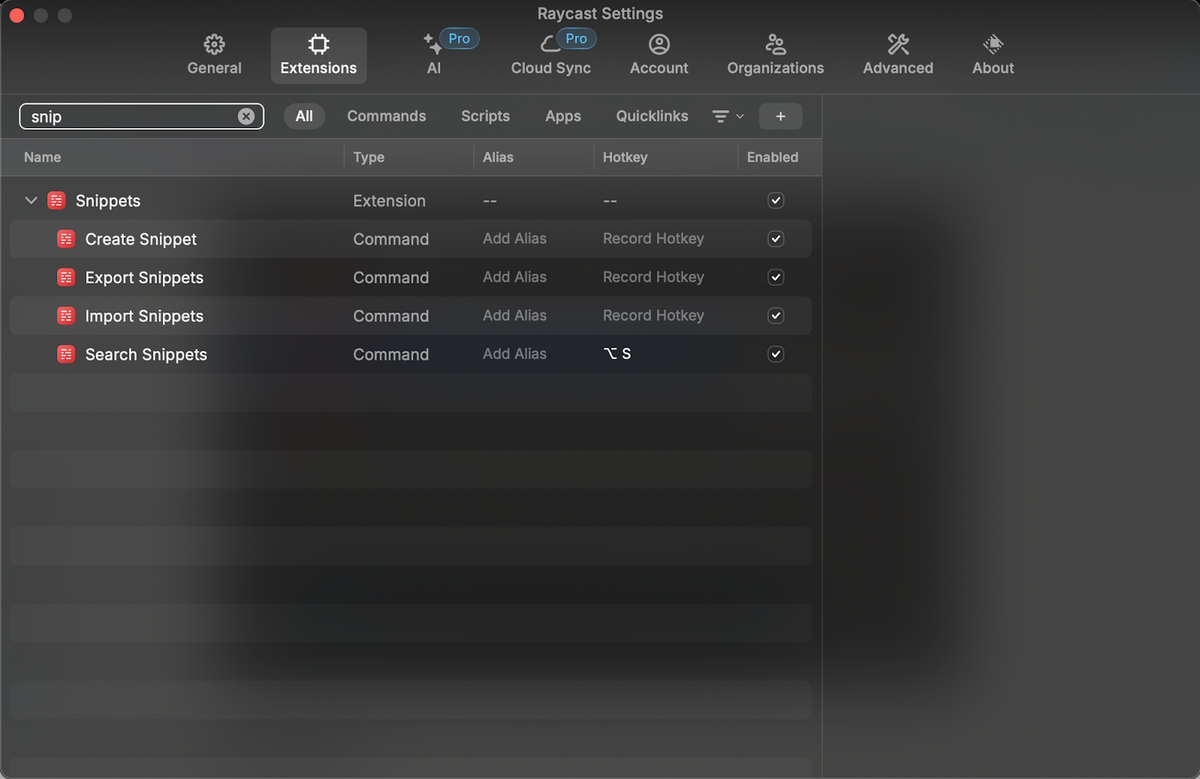Open the Organizations people icon

[775, 44]
